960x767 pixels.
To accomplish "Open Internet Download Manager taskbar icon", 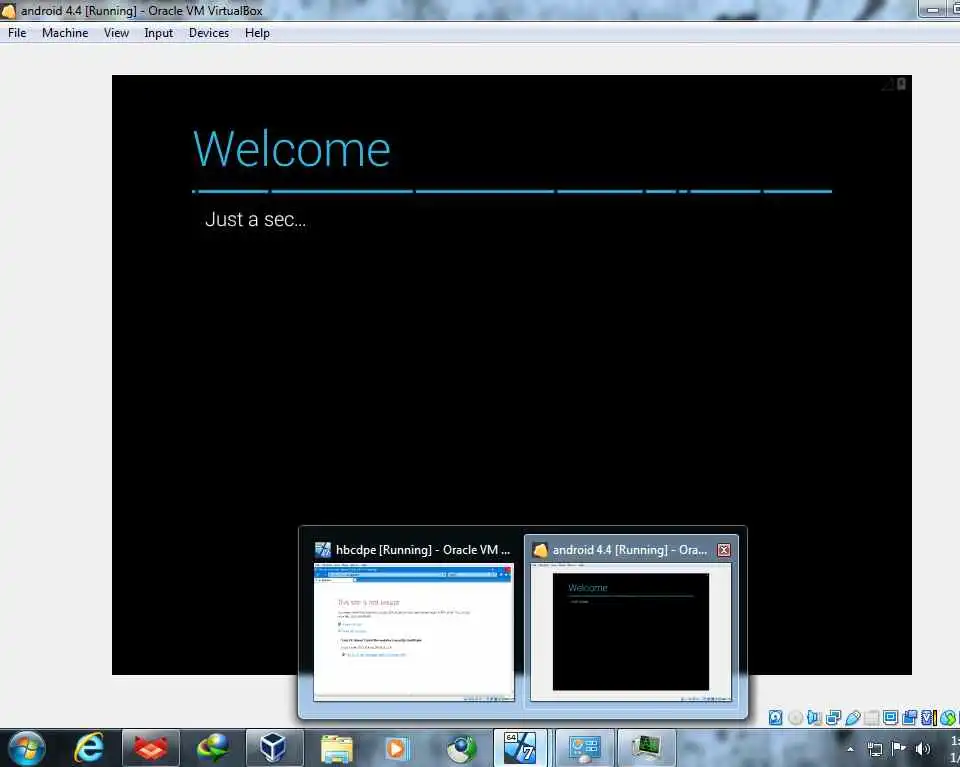I will point(212,748).
